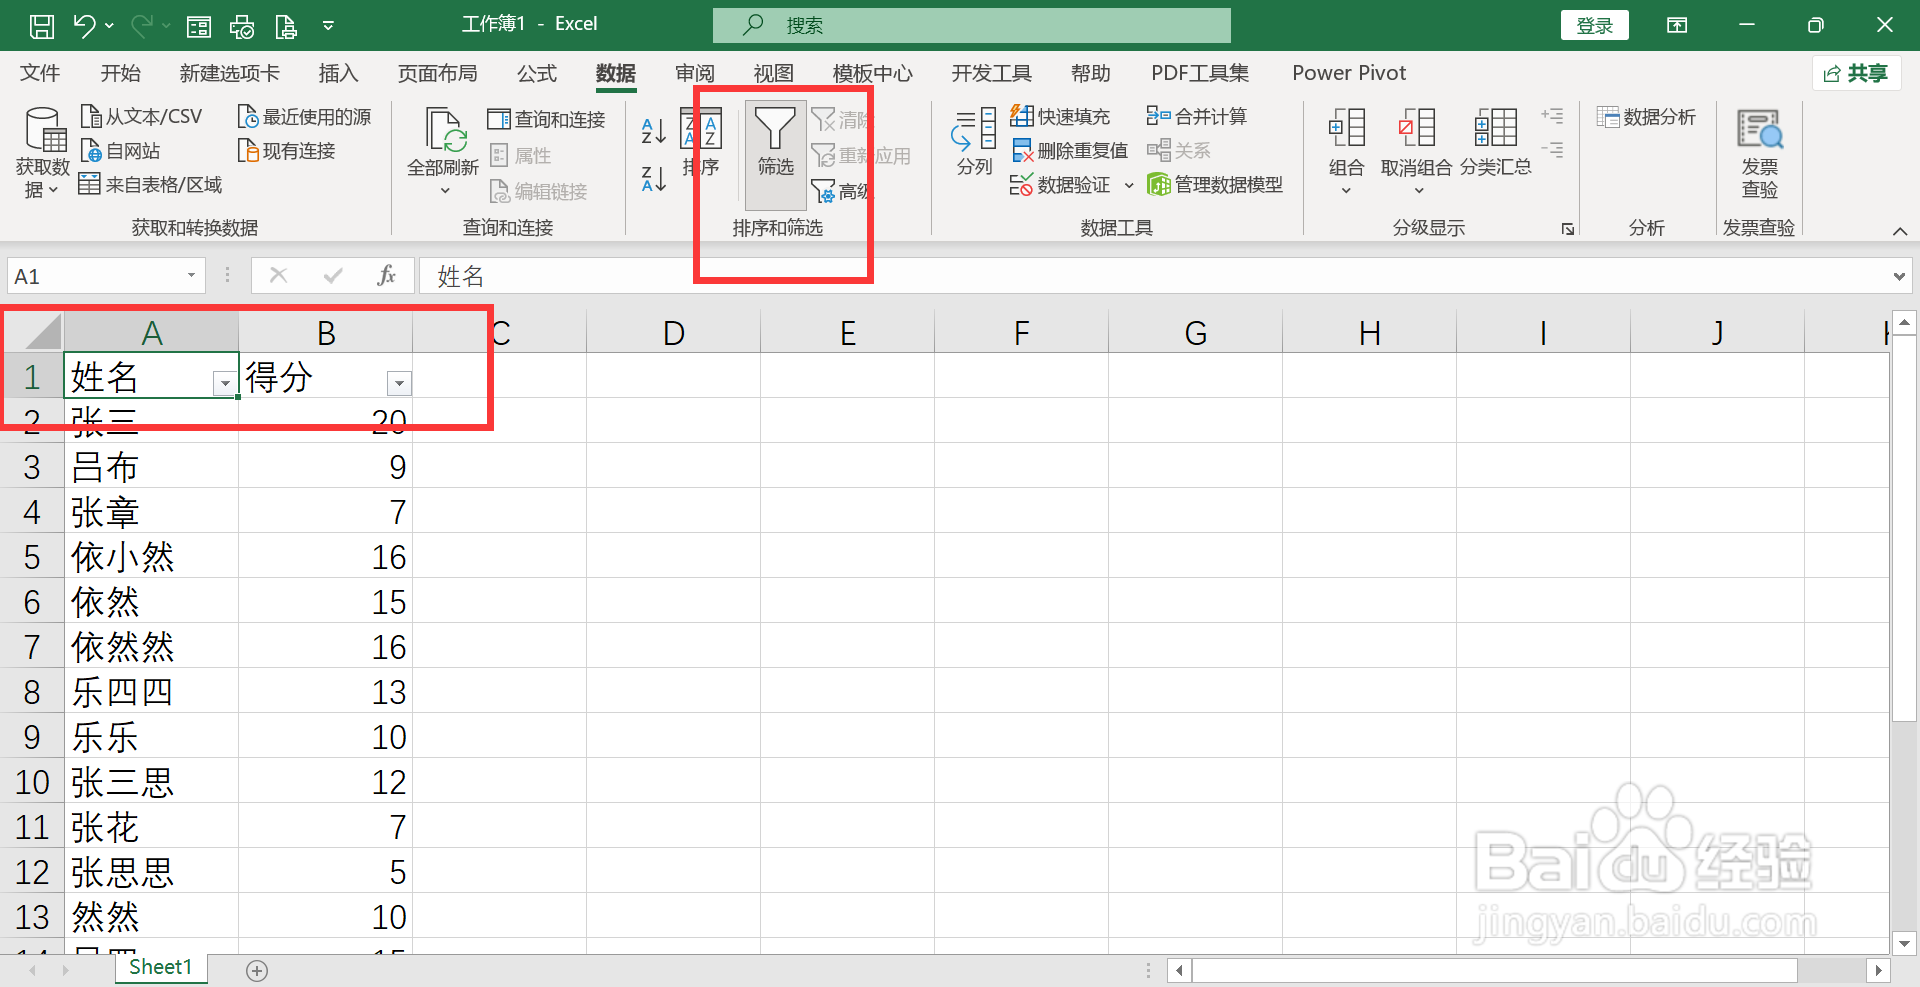
Task: Switch to Insert (插入) tab
Action: 338,73
